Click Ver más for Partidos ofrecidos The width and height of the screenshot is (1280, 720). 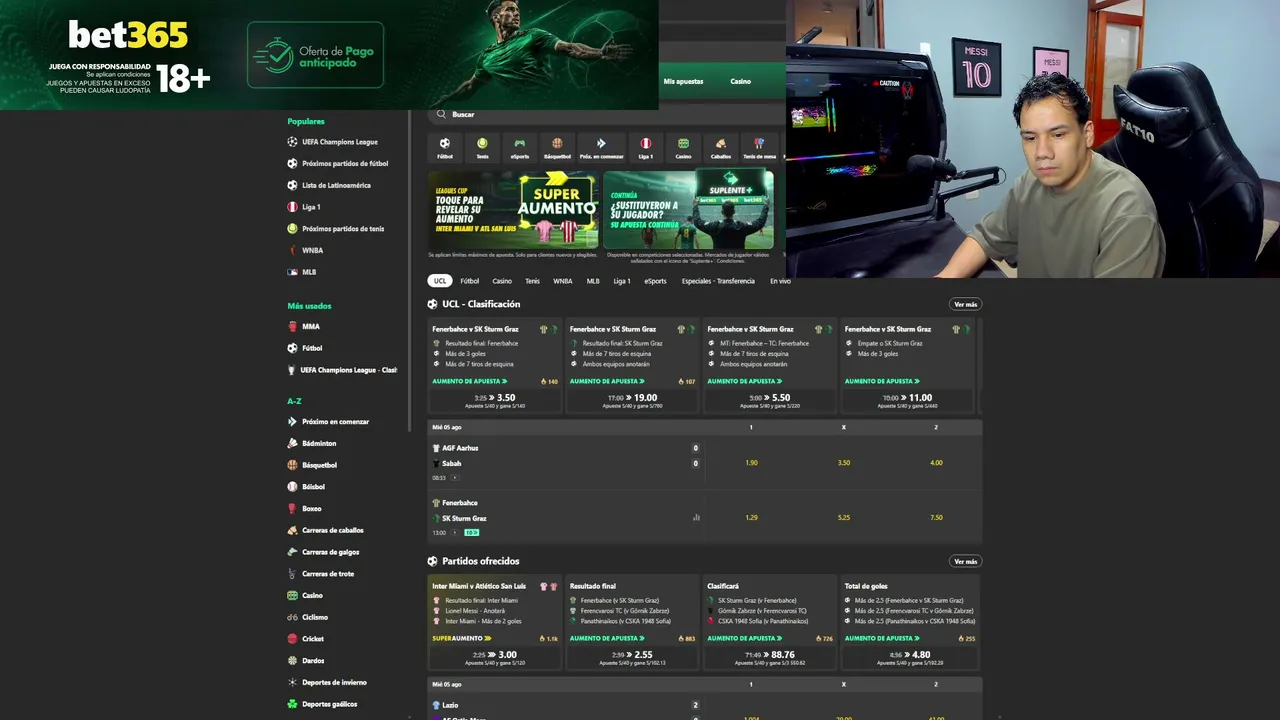(x=965, y=561)
